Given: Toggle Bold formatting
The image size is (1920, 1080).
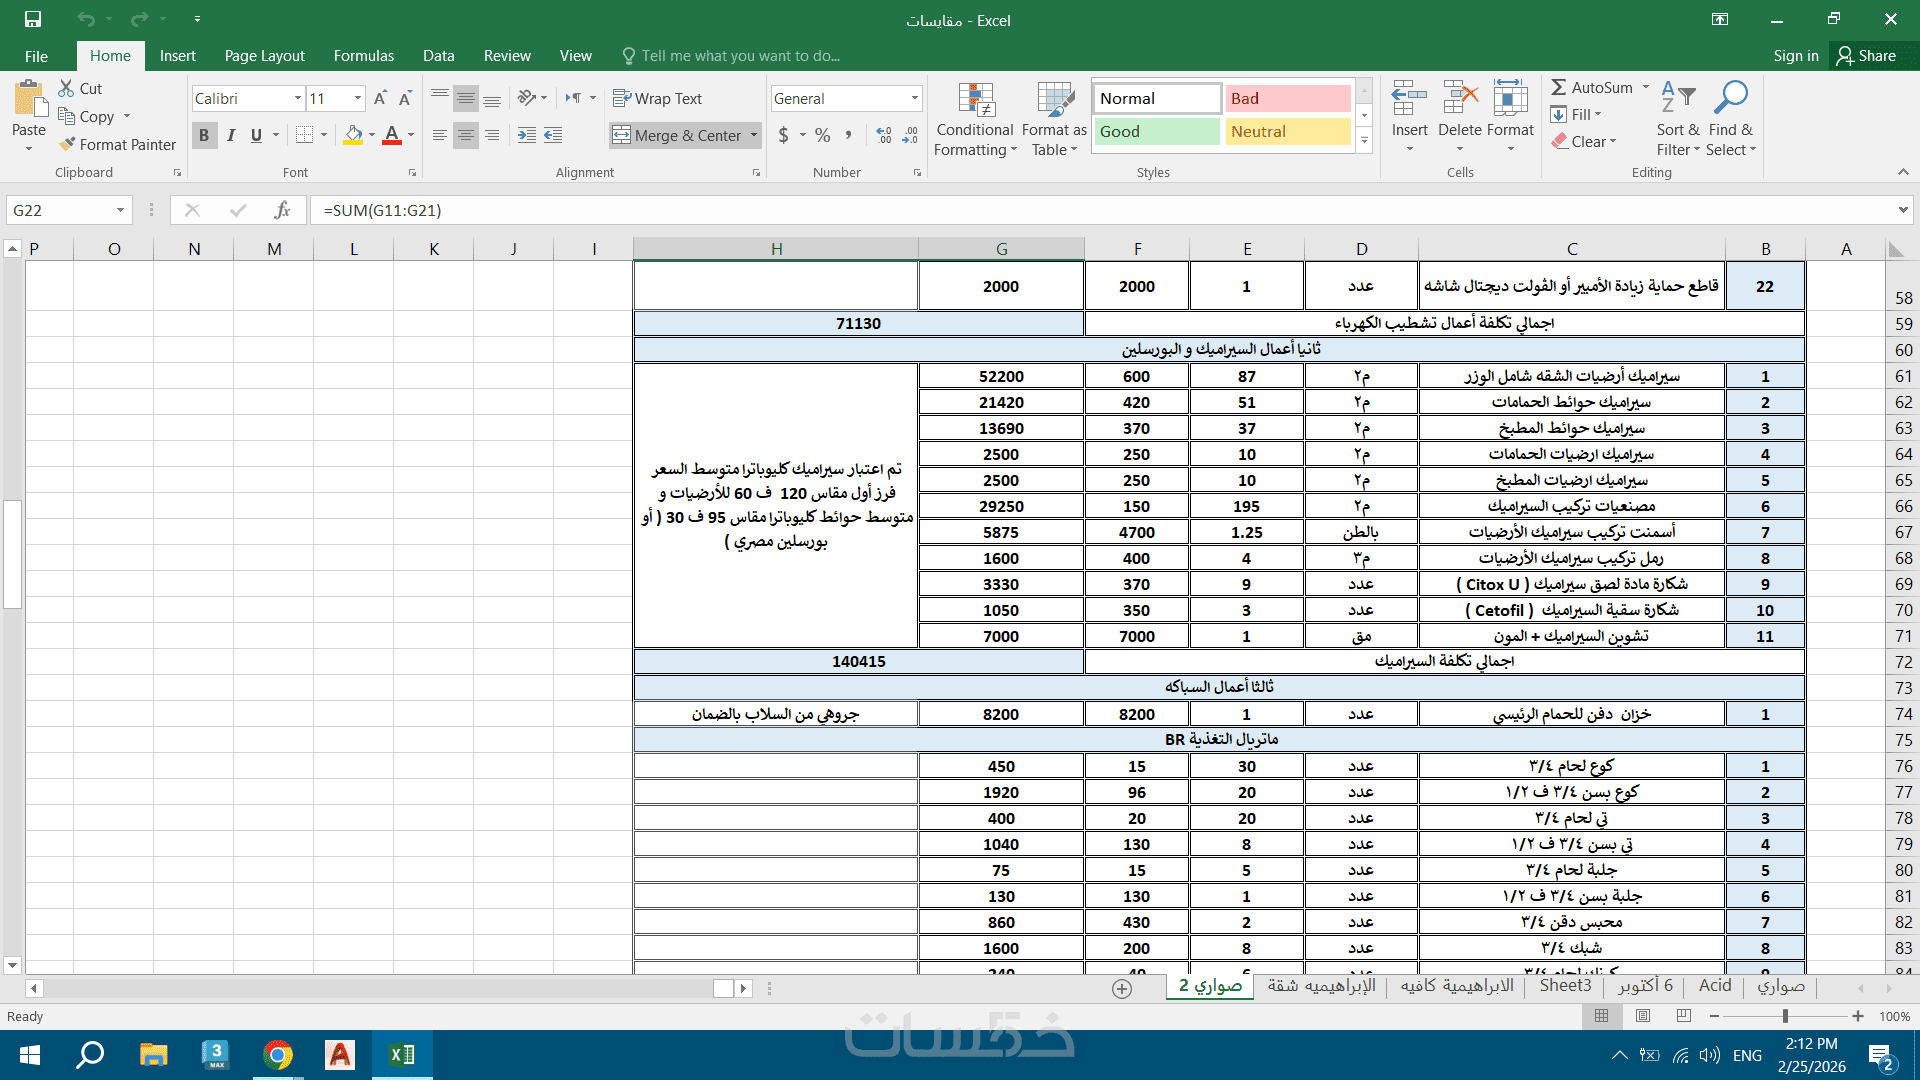Looking at the screenshot, I should (204, 135).
